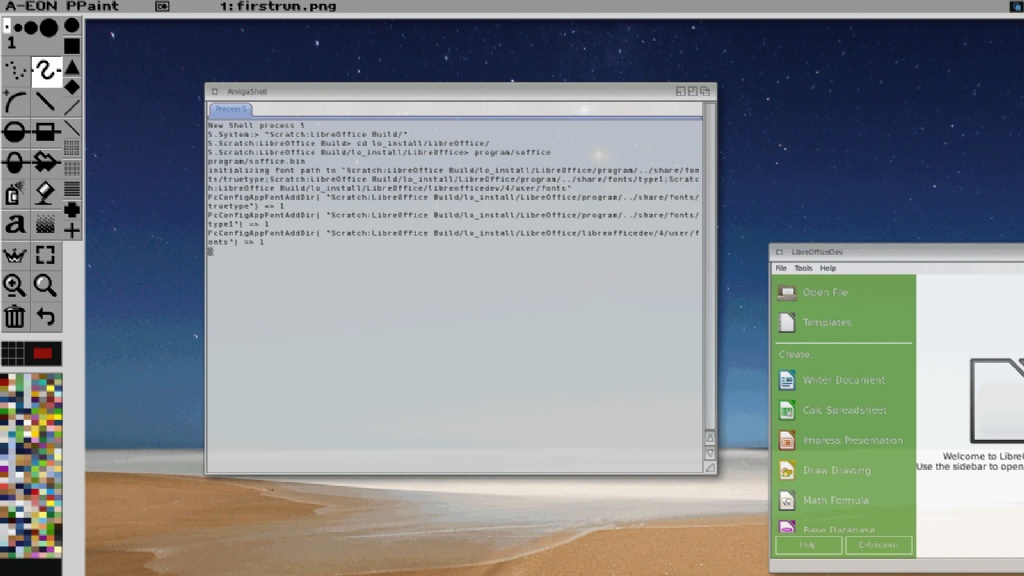Image resolution: width=1024 pixels, height=576 pixels.
Task: Clear the picture with the trash icon
Action: 15,317
